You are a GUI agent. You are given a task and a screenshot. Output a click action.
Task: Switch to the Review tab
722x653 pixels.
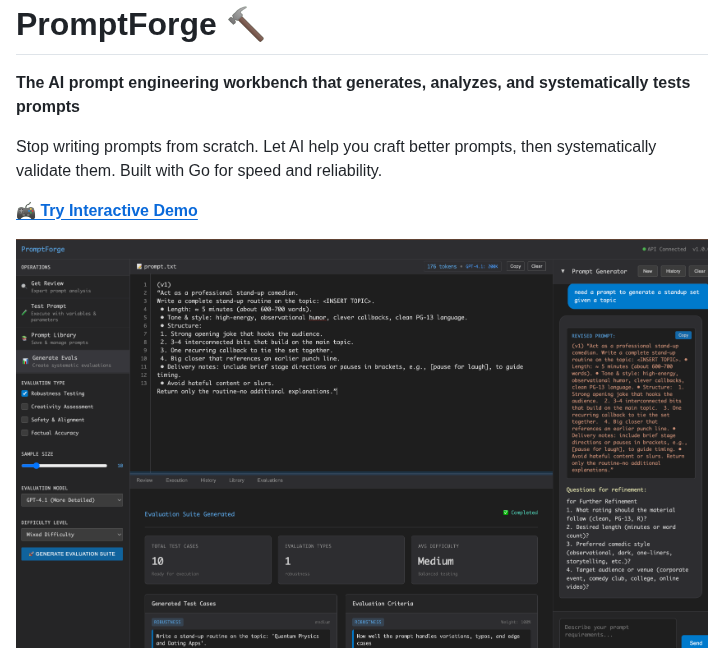click(x=144, y=480)
